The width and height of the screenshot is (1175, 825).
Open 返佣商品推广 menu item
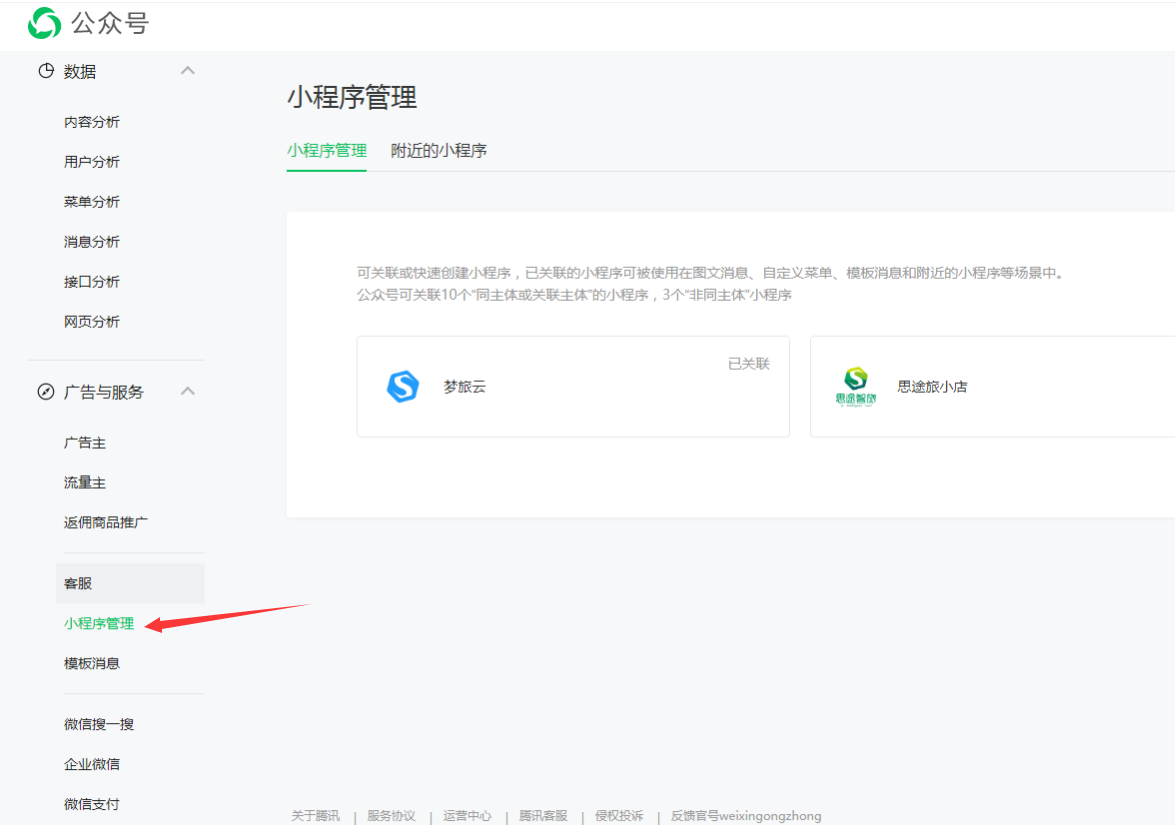click(x=106, y=523)
